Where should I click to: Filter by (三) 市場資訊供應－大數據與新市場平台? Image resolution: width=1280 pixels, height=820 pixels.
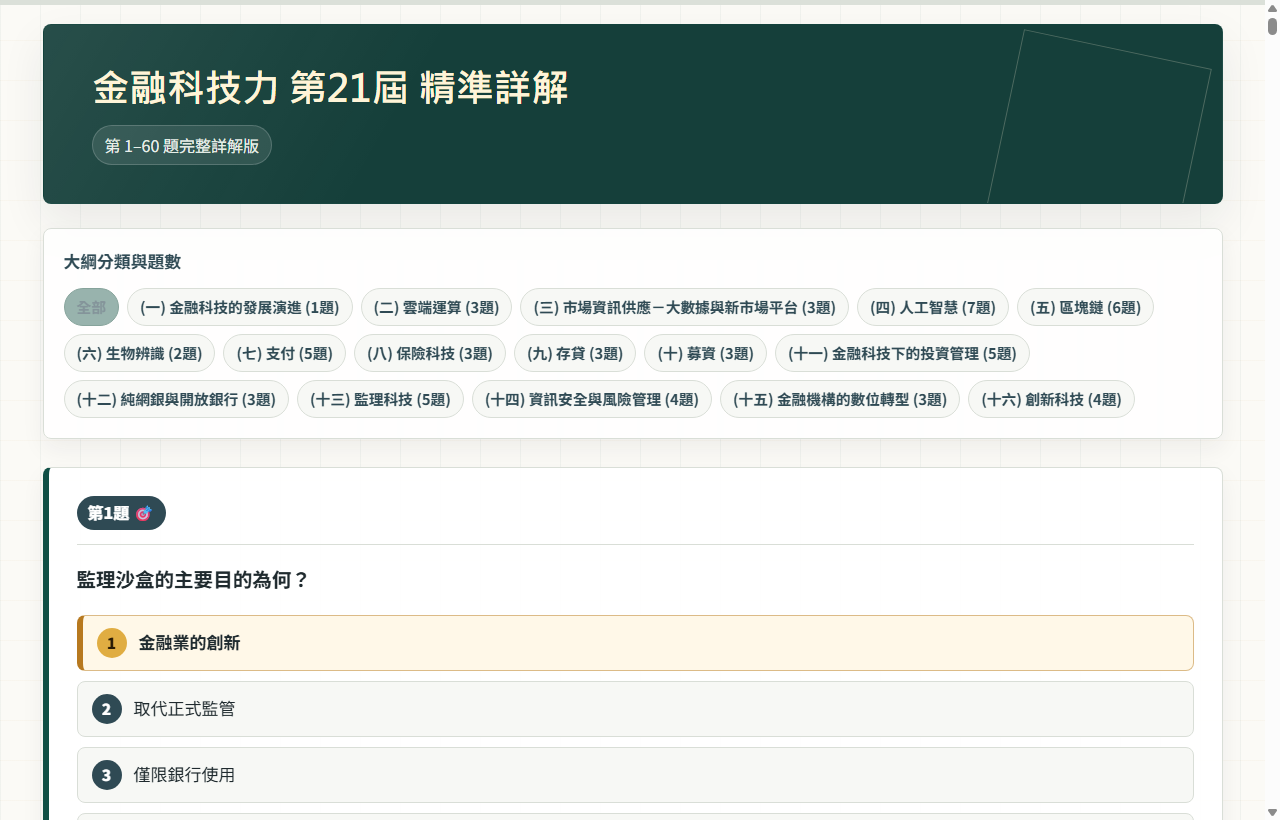(x=684, y=307)
